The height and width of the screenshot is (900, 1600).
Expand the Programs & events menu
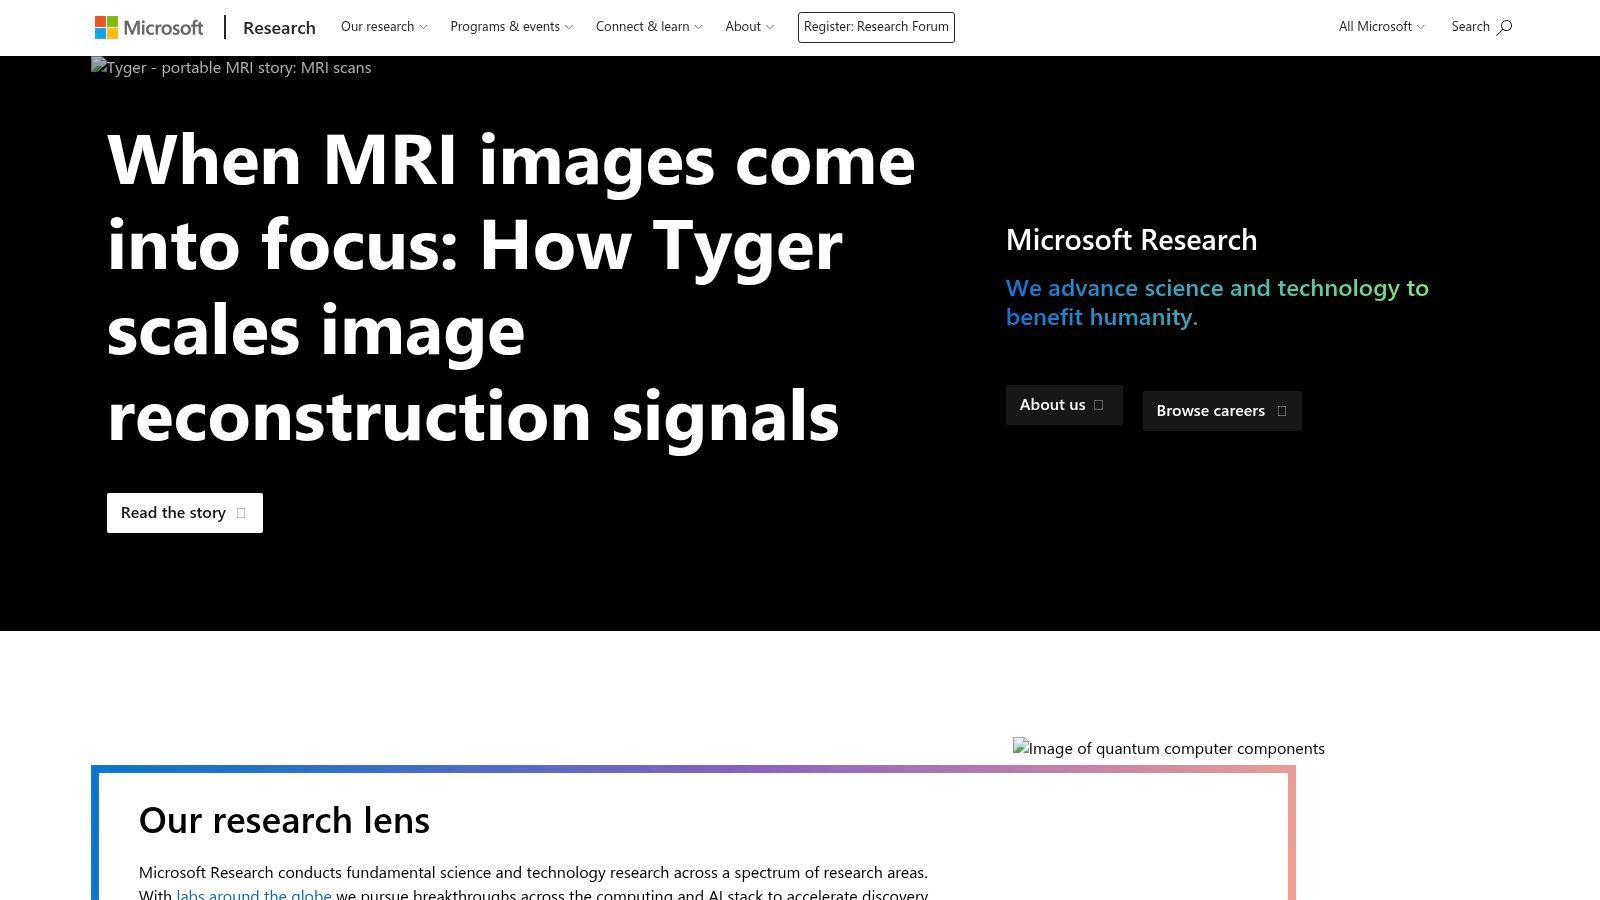(511, 27)
